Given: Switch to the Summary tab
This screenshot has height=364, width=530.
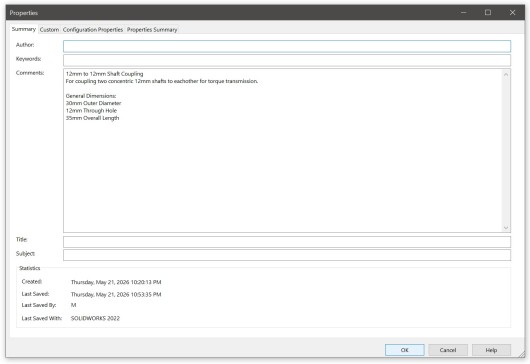Looking at the screenshot, I should click(24, 29).
